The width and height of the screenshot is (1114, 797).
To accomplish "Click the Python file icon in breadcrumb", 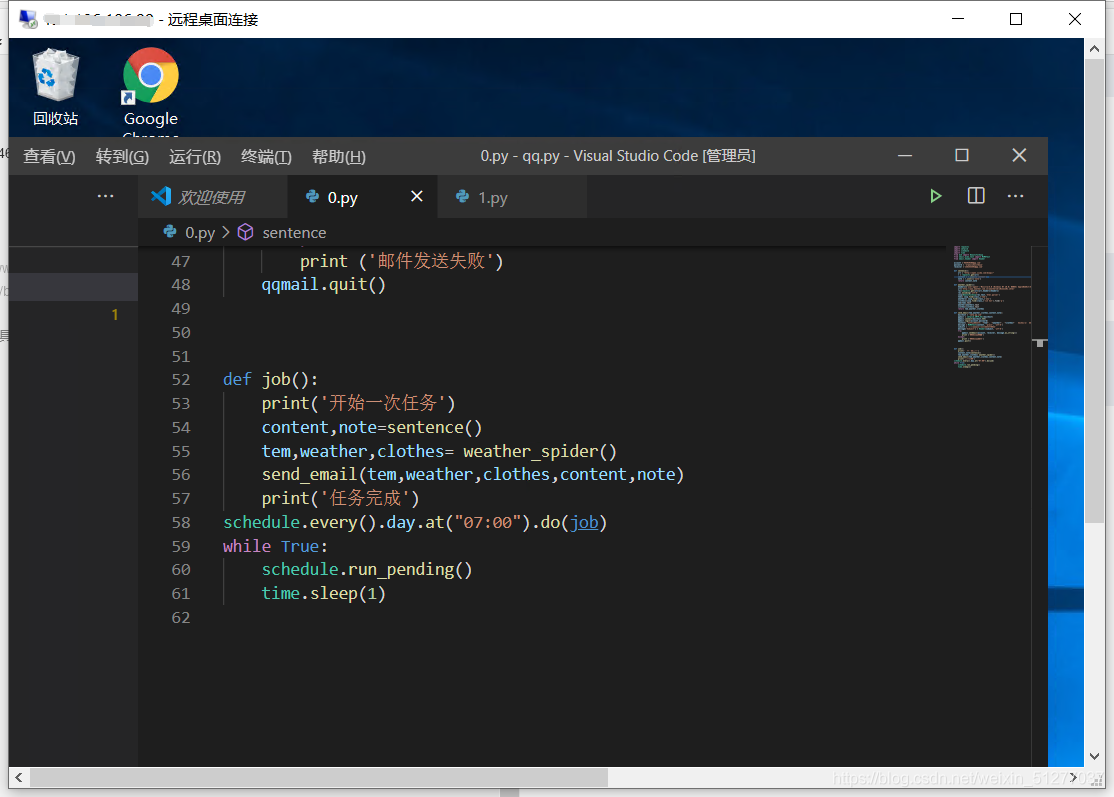I will click(x=170, y=232).
